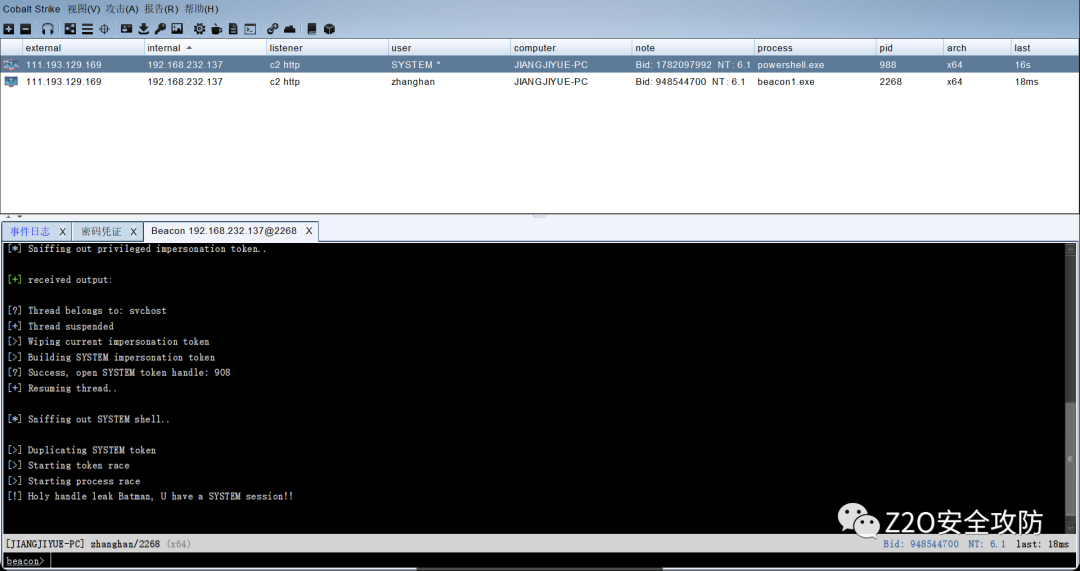Open the Cobalt Strike menu
The image size is (1080, 571).
(x=32, y=9)
